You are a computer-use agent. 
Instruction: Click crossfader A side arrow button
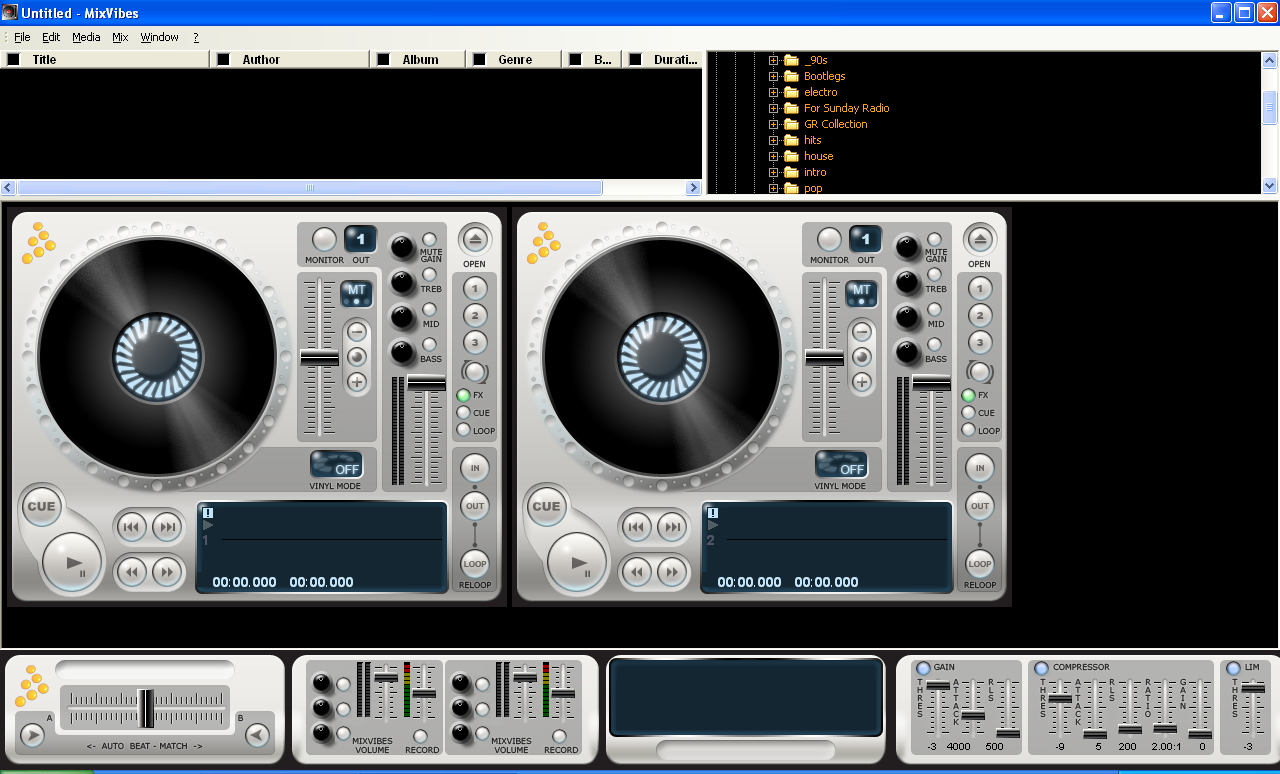tap(32, 735)
